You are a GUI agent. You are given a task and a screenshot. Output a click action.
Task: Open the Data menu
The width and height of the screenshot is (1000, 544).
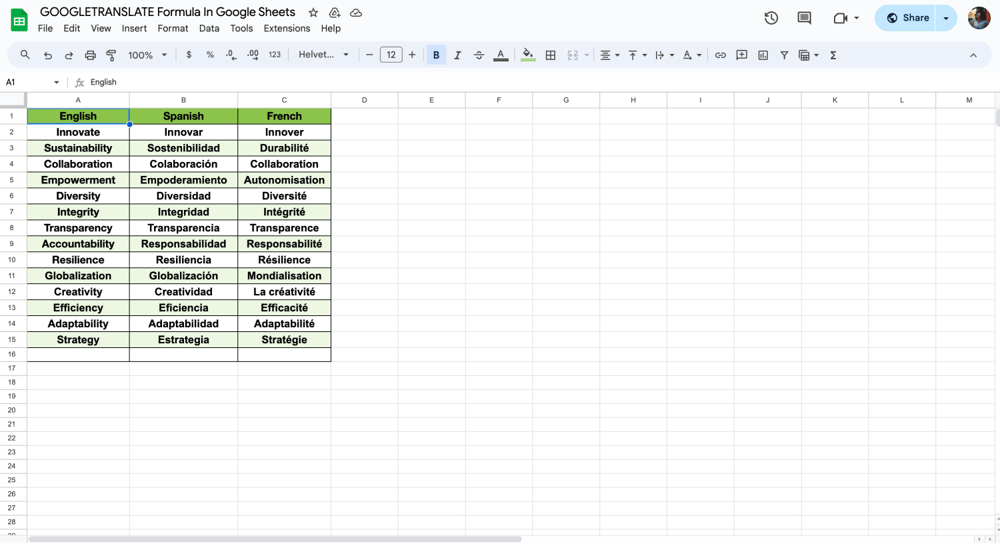[x=209, y=28]
